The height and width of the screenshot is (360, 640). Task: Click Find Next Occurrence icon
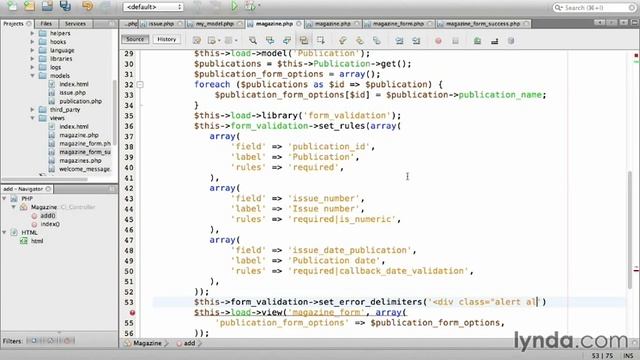[287, 40]
